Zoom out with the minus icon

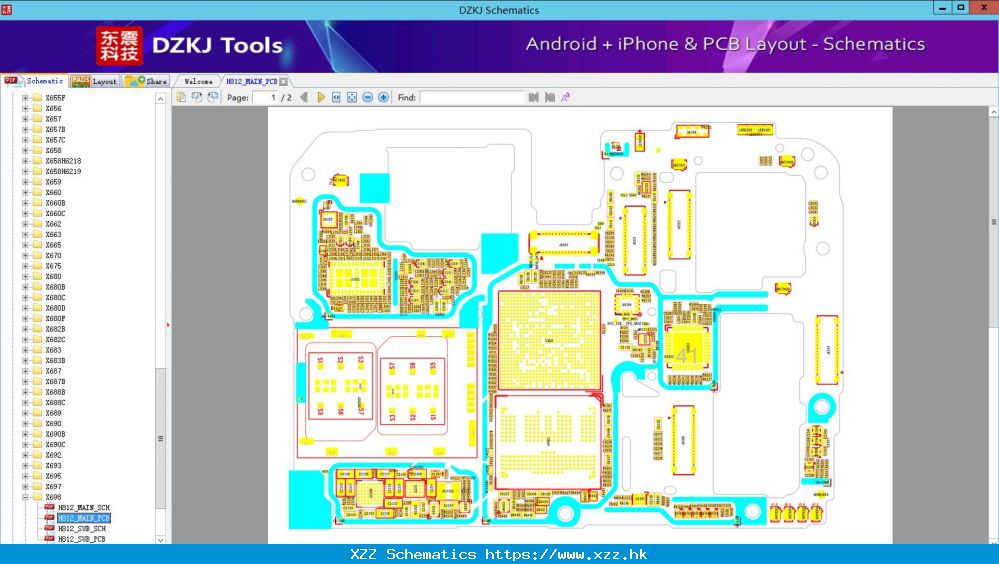tap(368, 97)
